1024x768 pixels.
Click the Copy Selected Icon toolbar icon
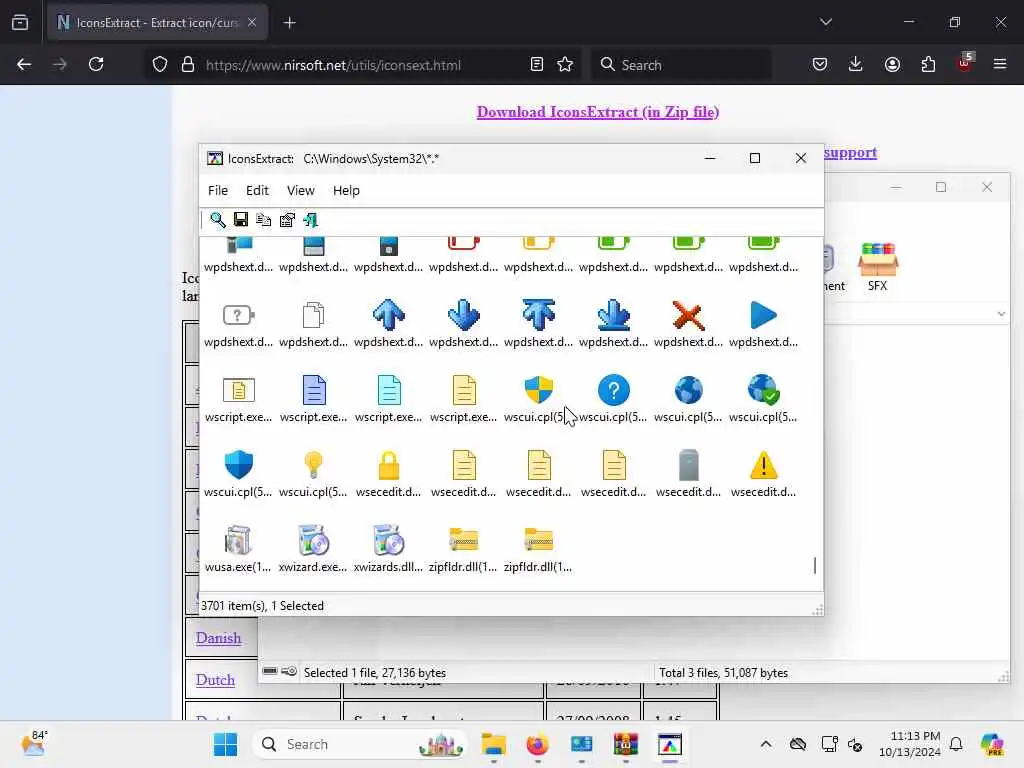264,220
